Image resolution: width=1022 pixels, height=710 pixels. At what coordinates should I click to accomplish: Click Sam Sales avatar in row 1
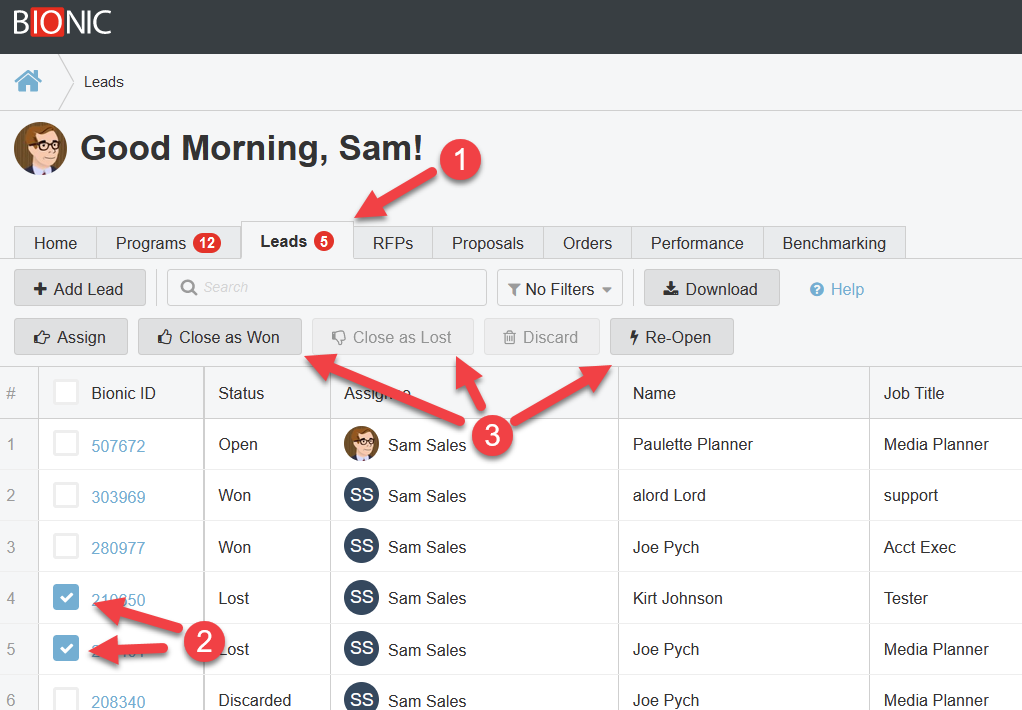(361, 444)
